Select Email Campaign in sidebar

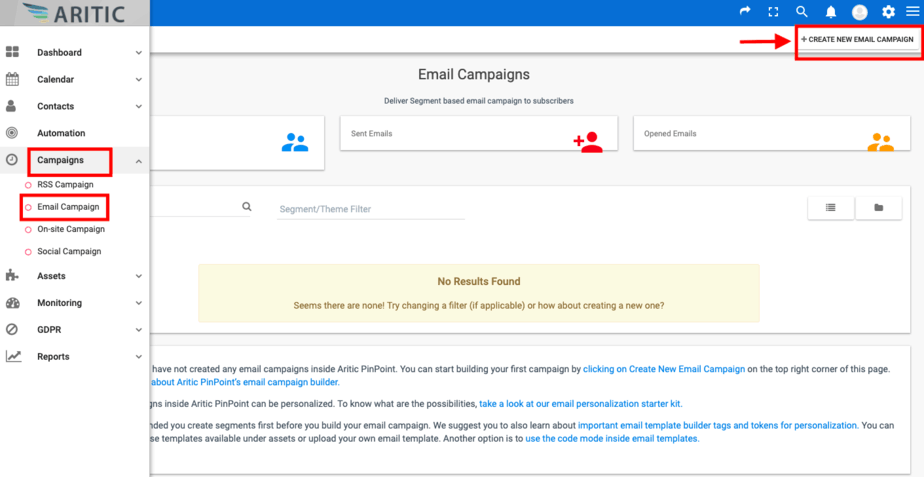68,207
